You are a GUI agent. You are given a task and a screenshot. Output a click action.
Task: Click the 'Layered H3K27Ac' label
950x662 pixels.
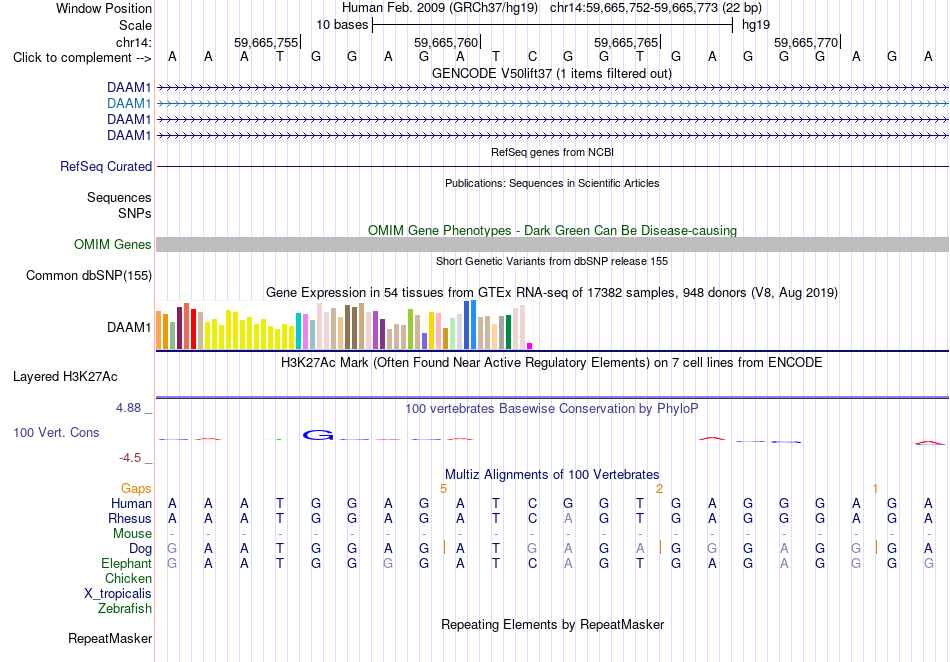pos(65,377)
